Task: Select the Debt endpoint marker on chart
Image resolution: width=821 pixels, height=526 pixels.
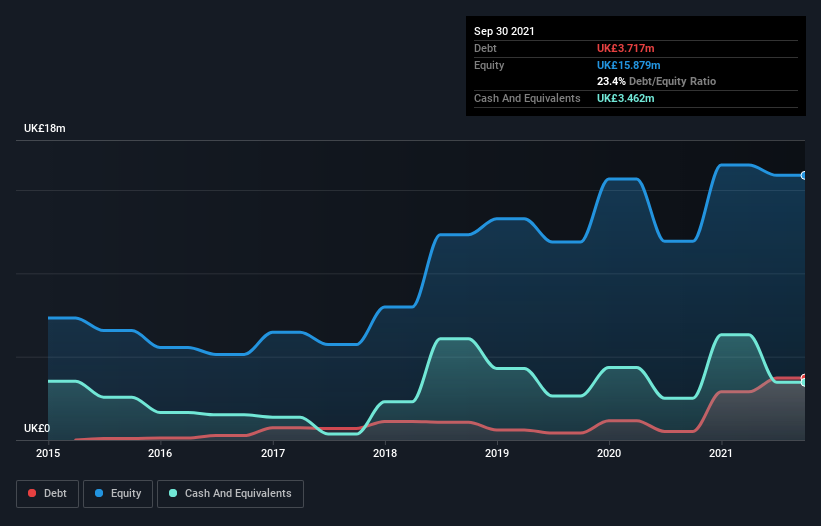Action: click(804, 377)
